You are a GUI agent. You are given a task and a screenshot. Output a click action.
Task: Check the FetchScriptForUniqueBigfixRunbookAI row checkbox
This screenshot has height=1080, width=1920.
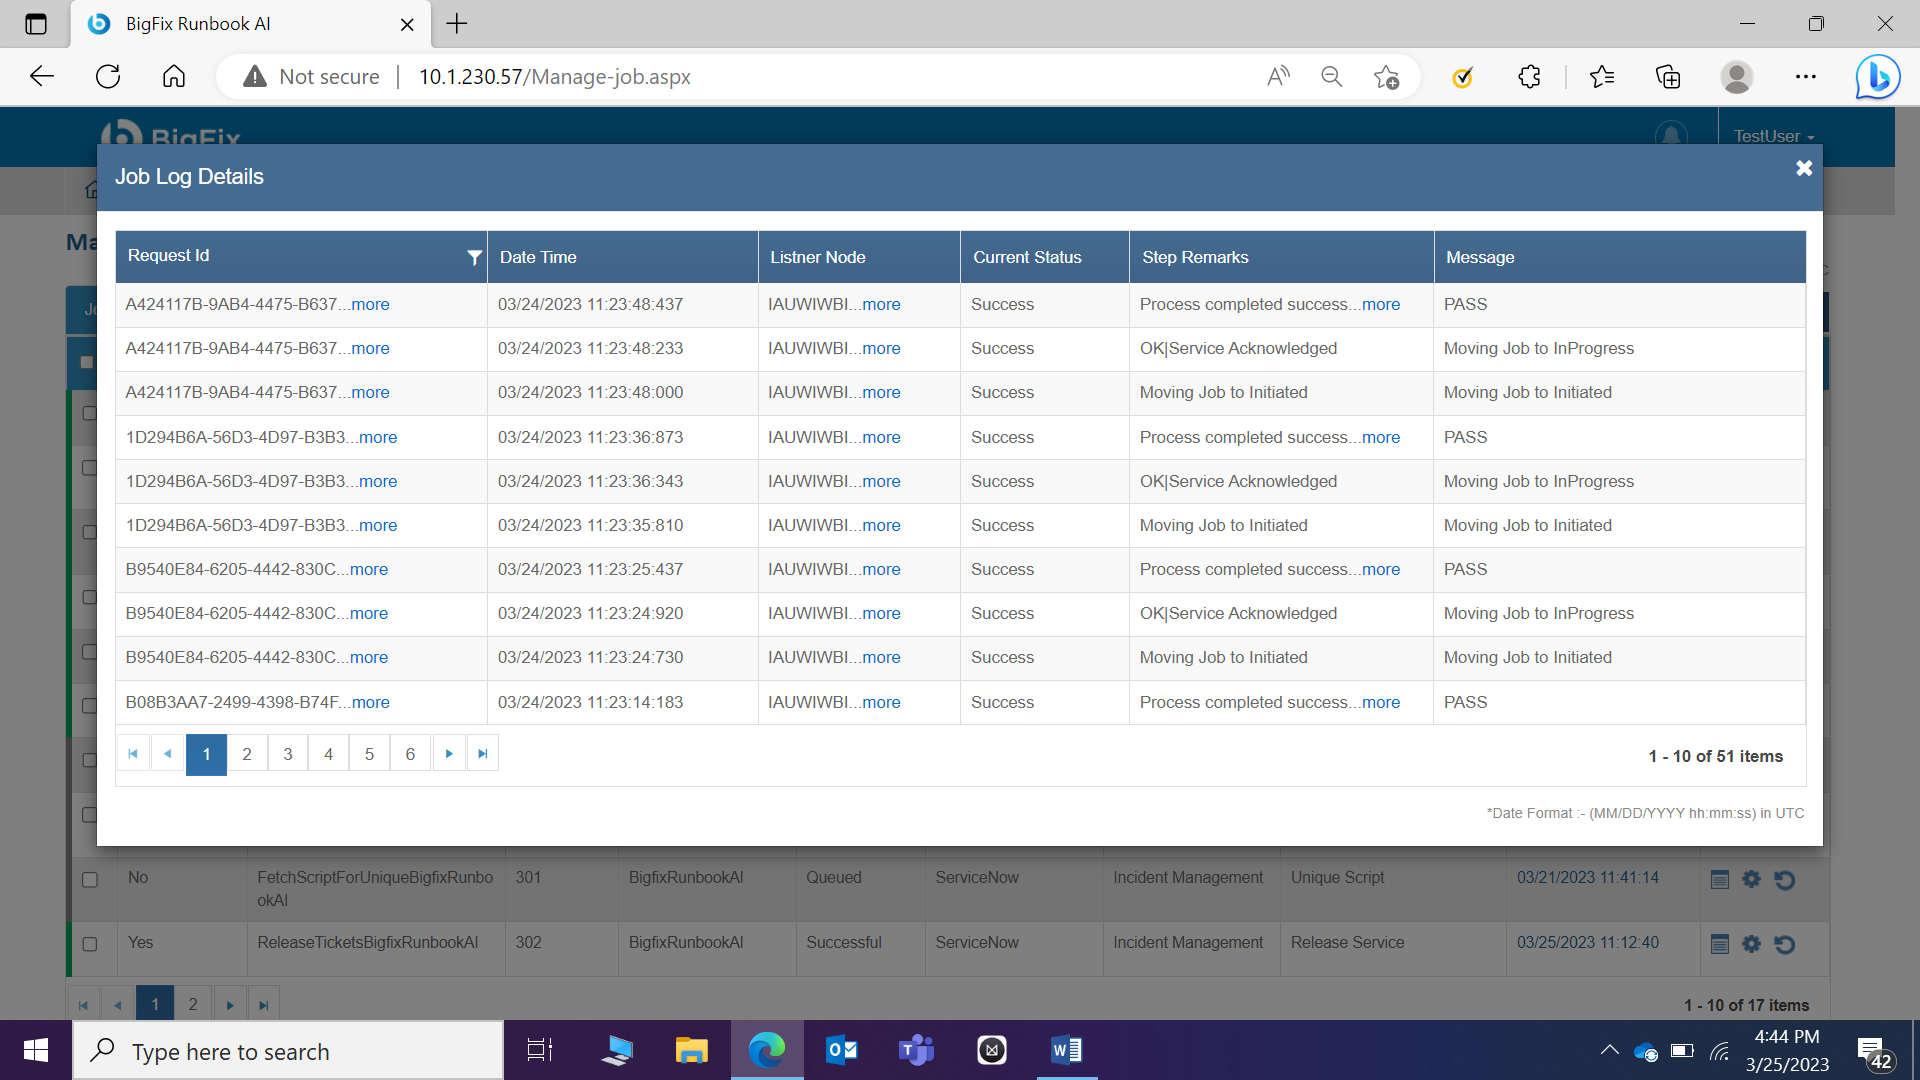90,880
